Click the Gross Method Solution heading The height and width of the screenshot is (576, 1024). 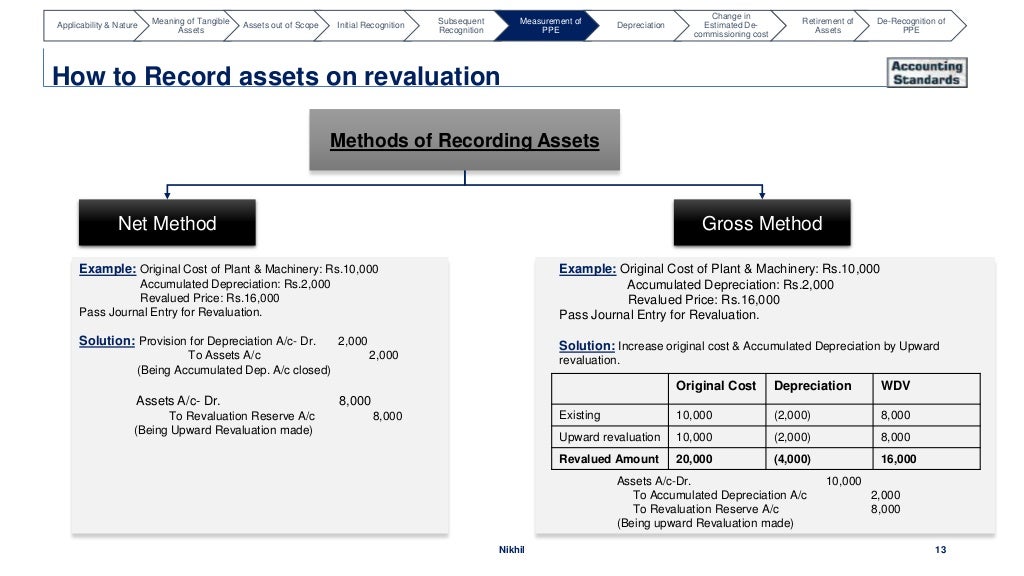tap(587, 346)
